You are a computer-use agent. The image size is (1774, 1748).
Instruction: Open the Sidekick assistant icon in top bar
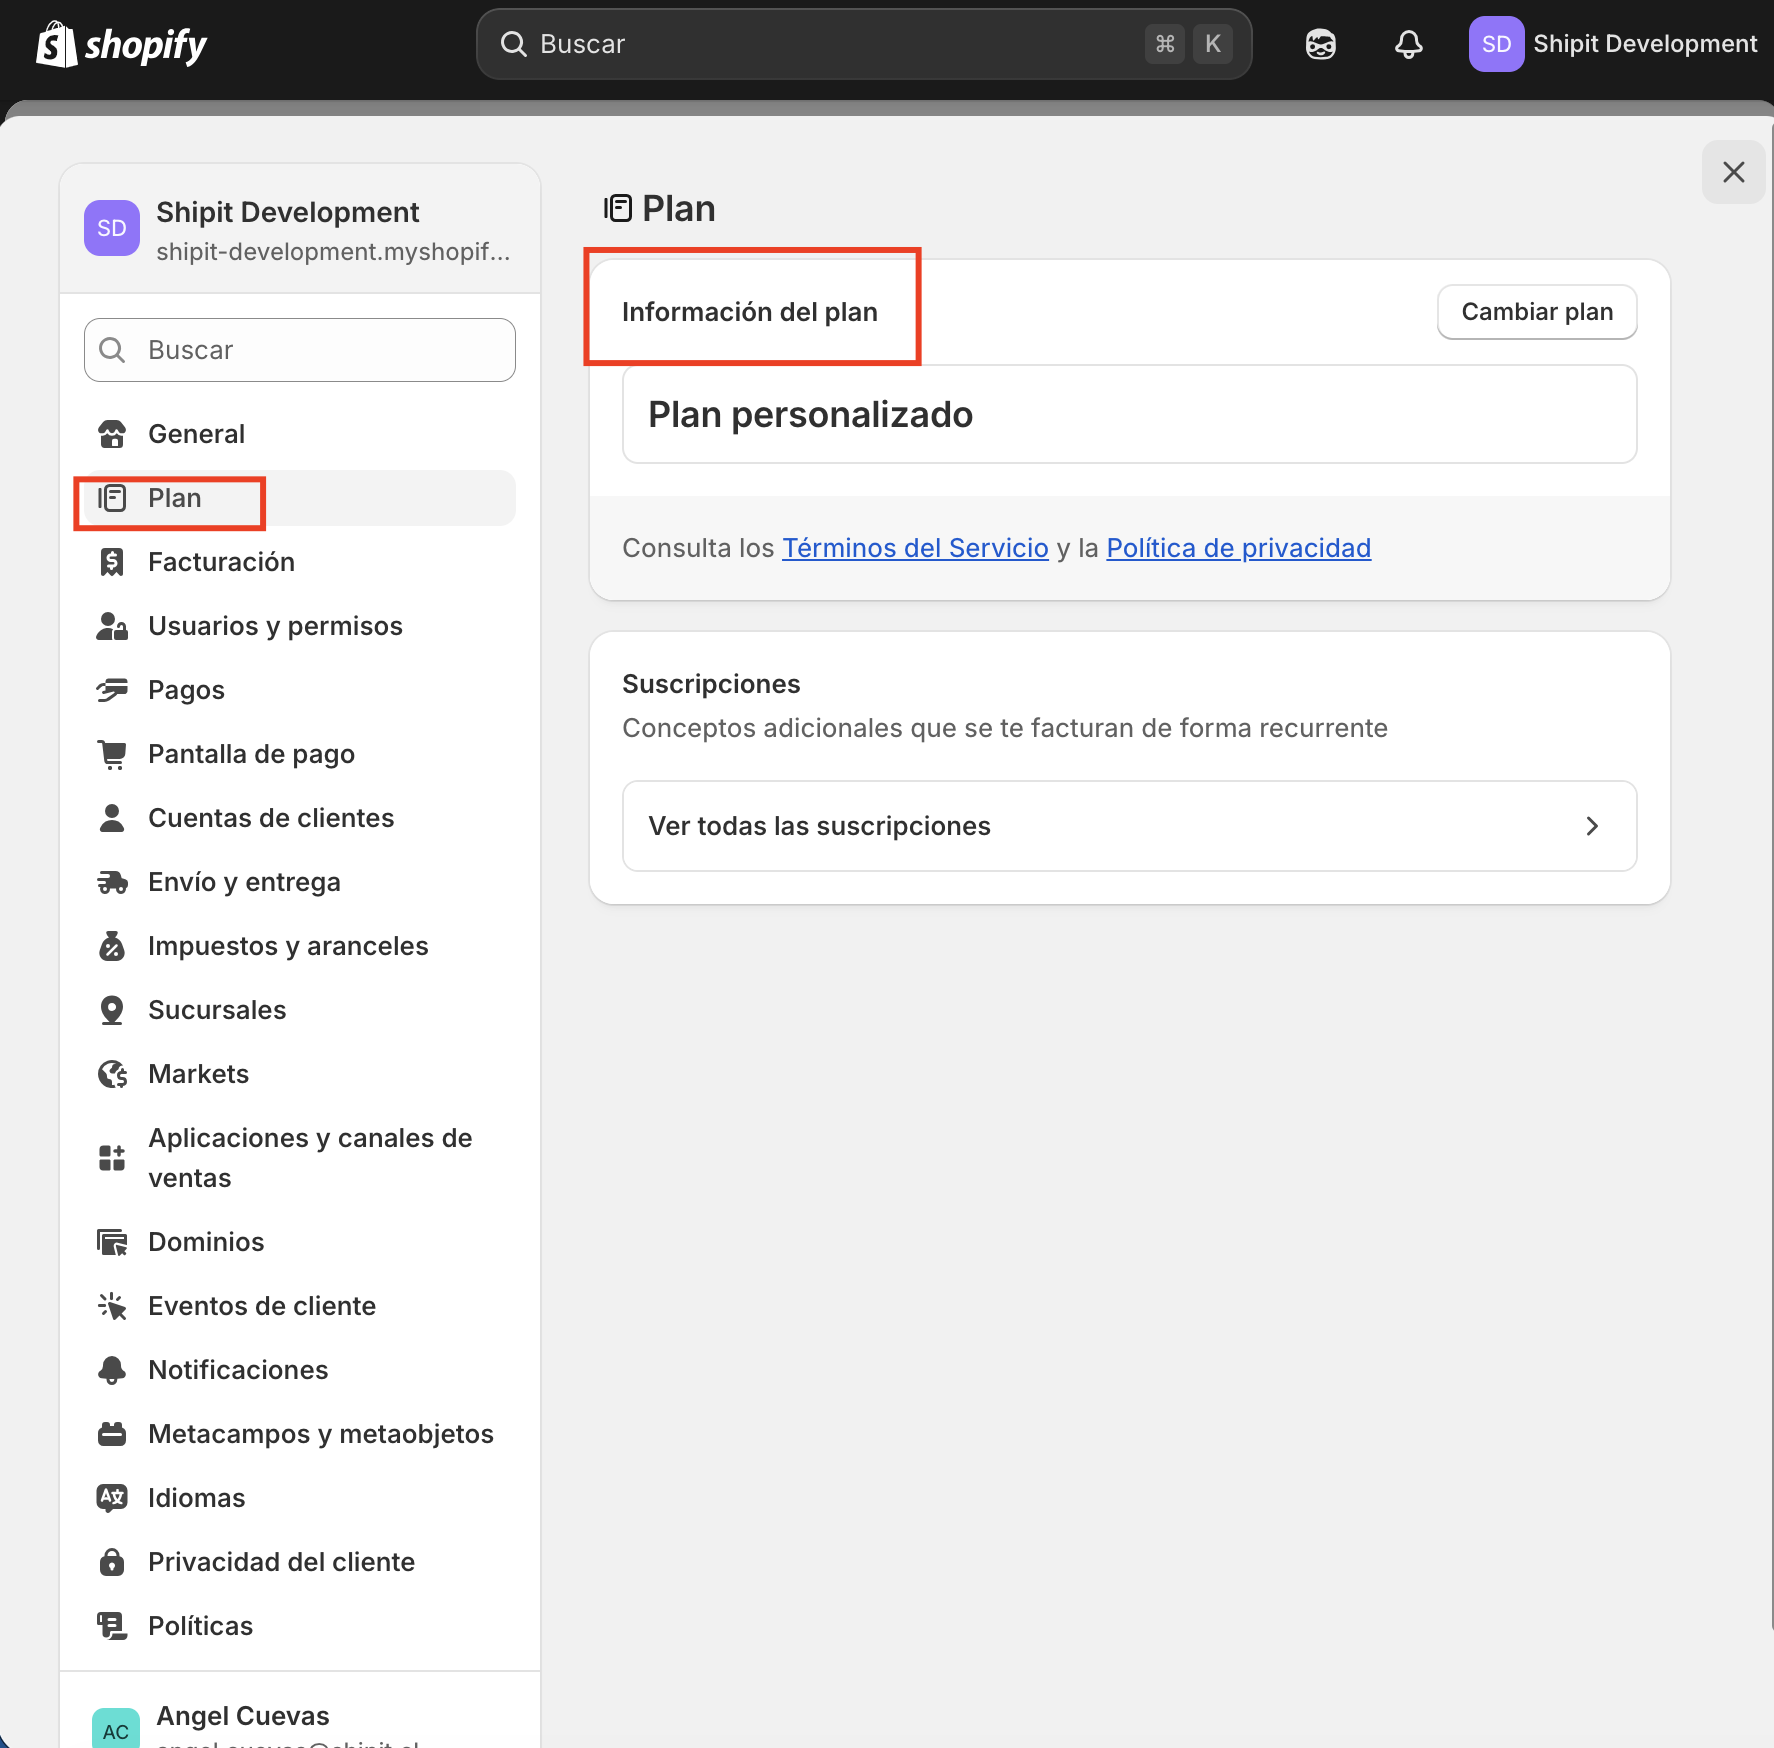pyautogui.click(x=1320, y=44)
